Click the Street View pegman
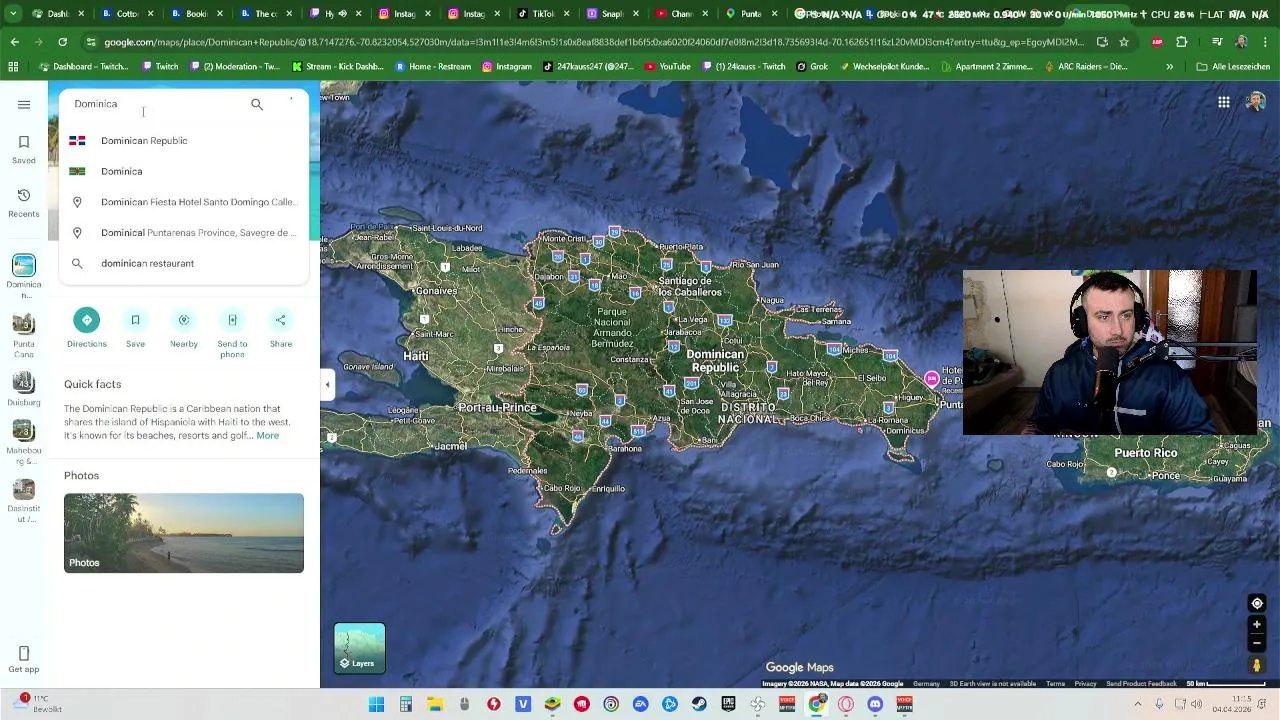 click(x=1257, y=665)
